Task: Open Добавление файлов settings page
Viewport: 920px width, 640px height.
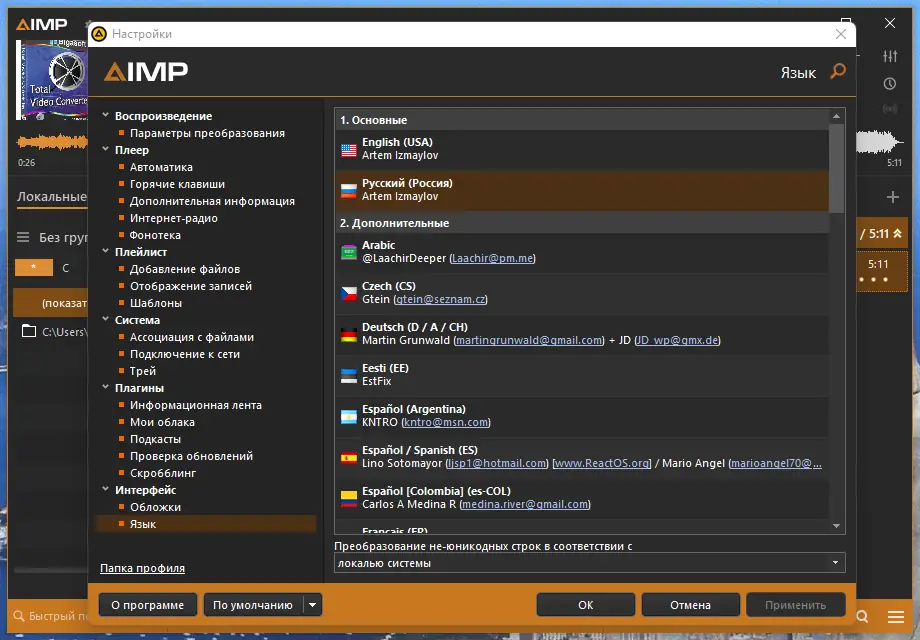Action: pyautogui.click(x=185, y=269)
